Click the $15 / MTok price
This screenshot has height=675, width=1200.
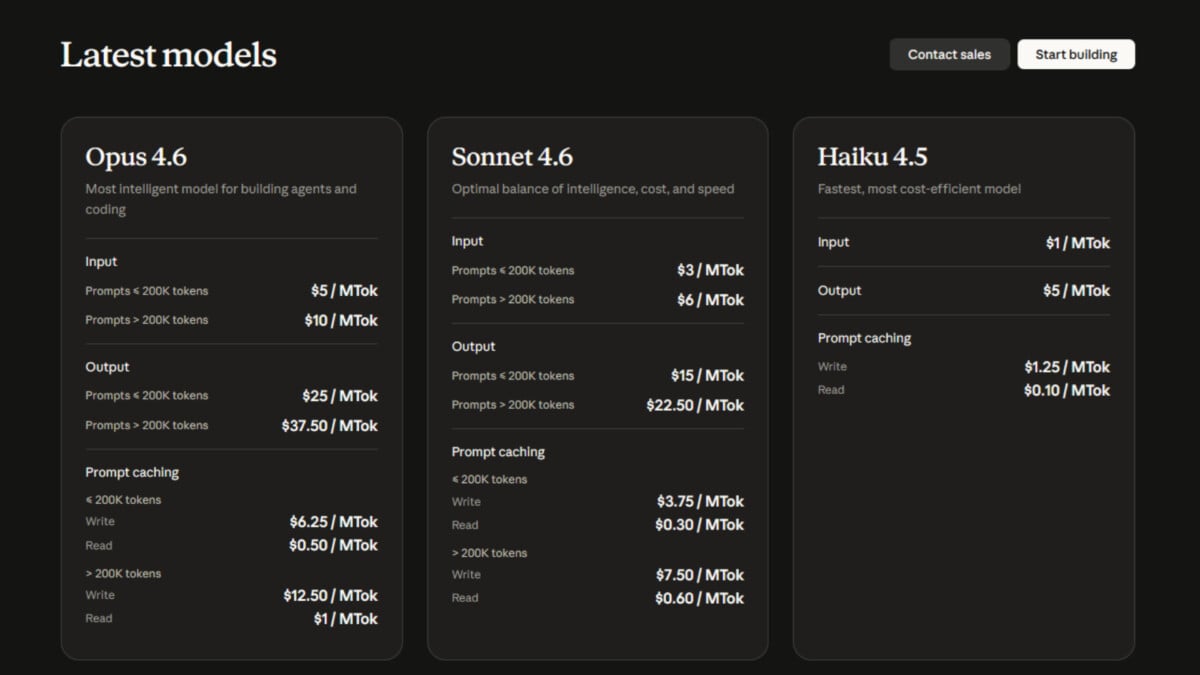pyautogui.click(x=707, y=376)
